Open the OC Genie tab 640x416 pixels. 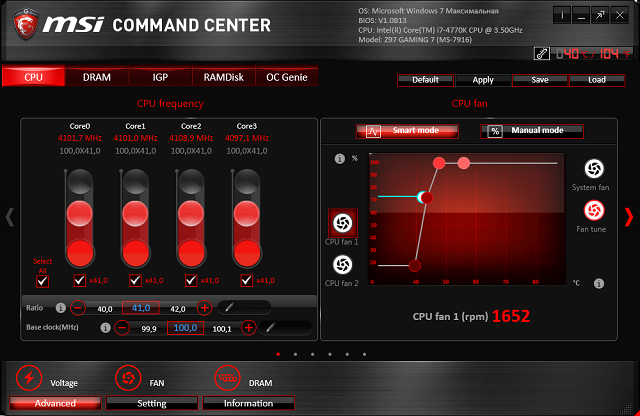(x=287, y=77)
